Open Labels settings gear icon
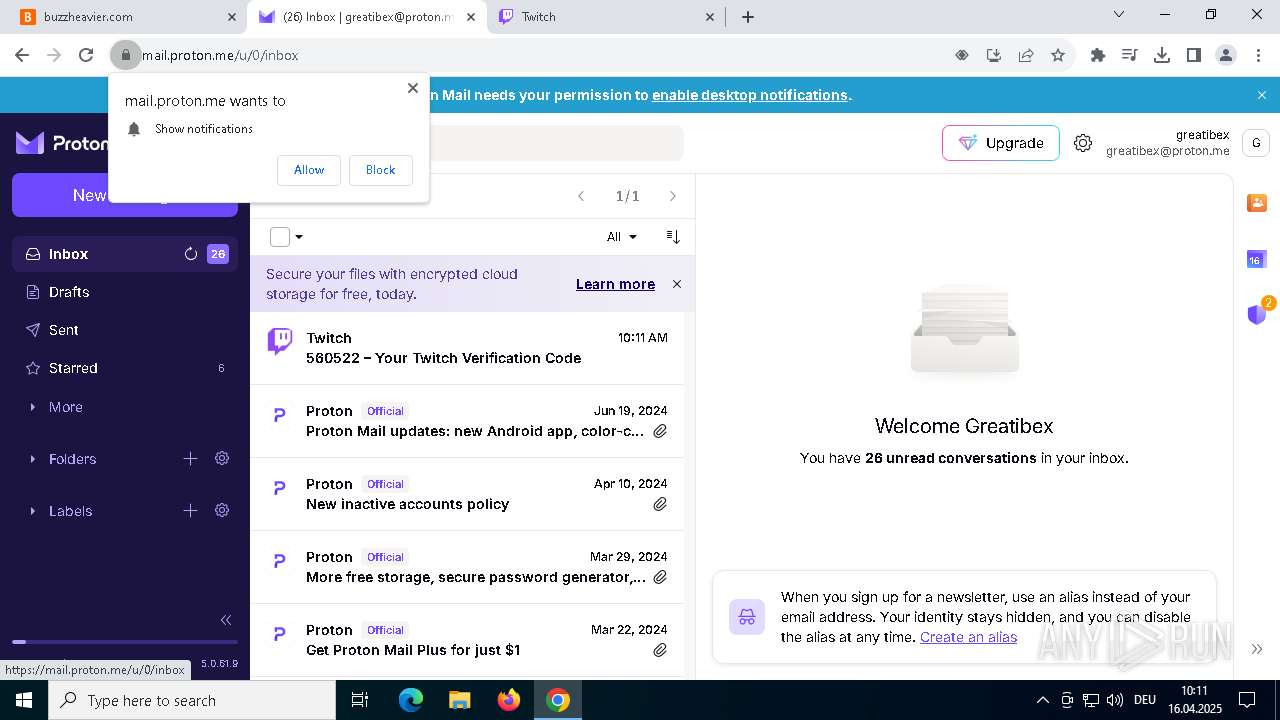This screenshot has width=1280, height=720. pos(222,510)
